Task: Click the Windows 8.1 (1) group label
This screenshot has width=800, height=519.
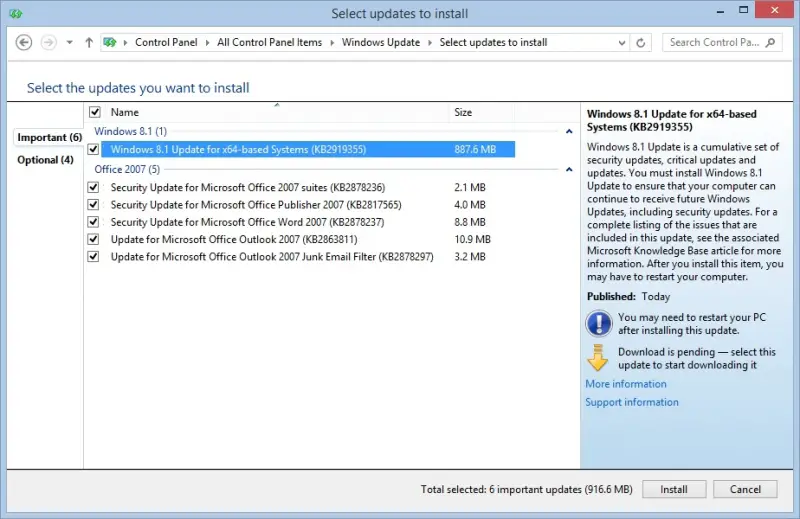Action: (x=131, y=131)
